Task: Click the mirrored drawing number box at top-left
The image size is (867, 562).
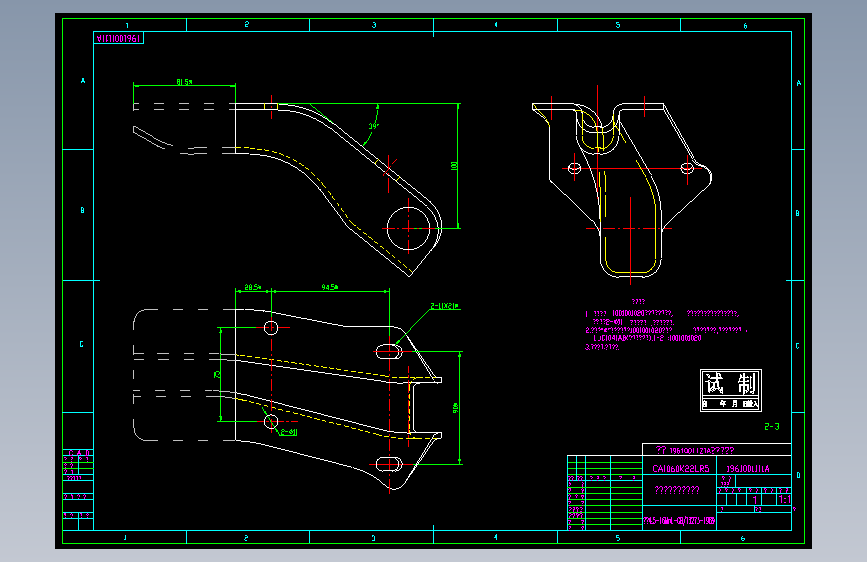Action: (x=119, y=38)
